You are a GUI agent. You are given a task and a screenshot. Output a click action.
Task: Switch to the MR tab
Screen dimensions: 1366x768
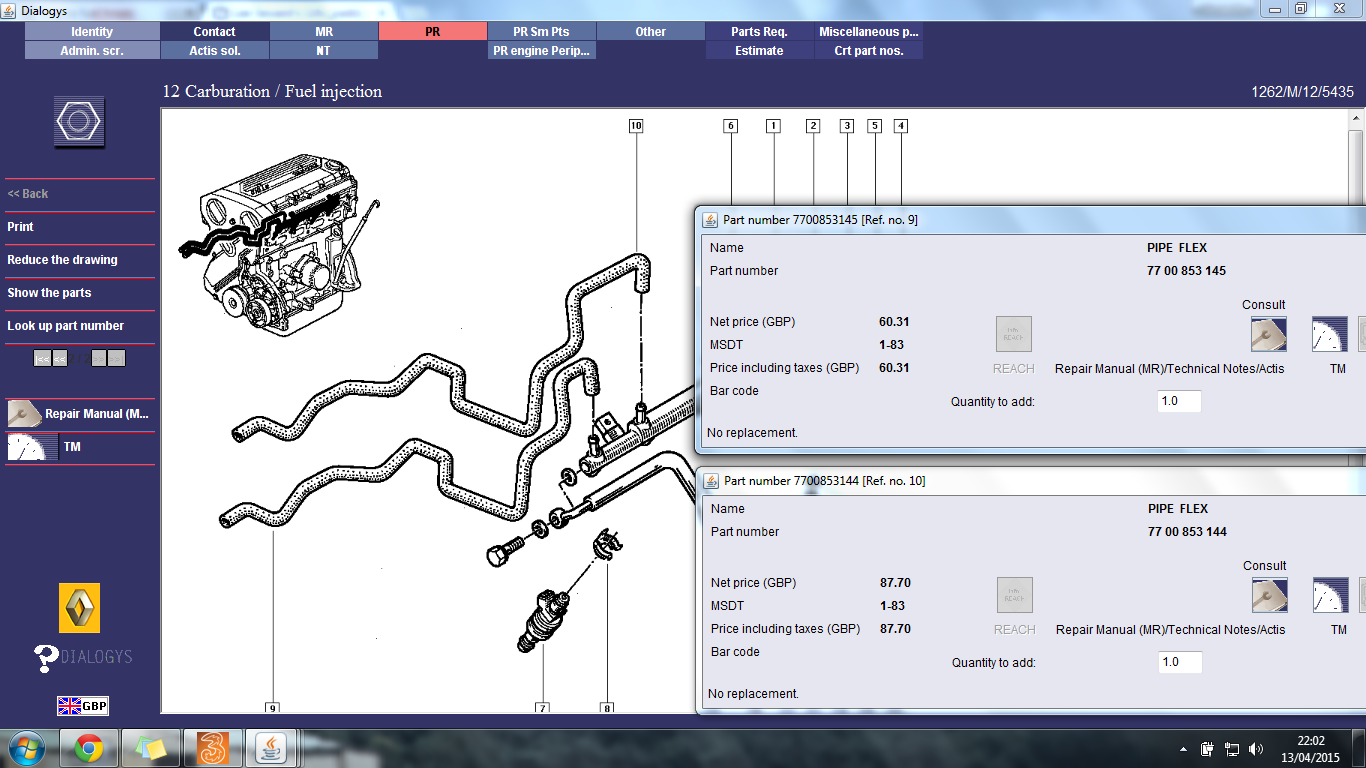[324, 31]
